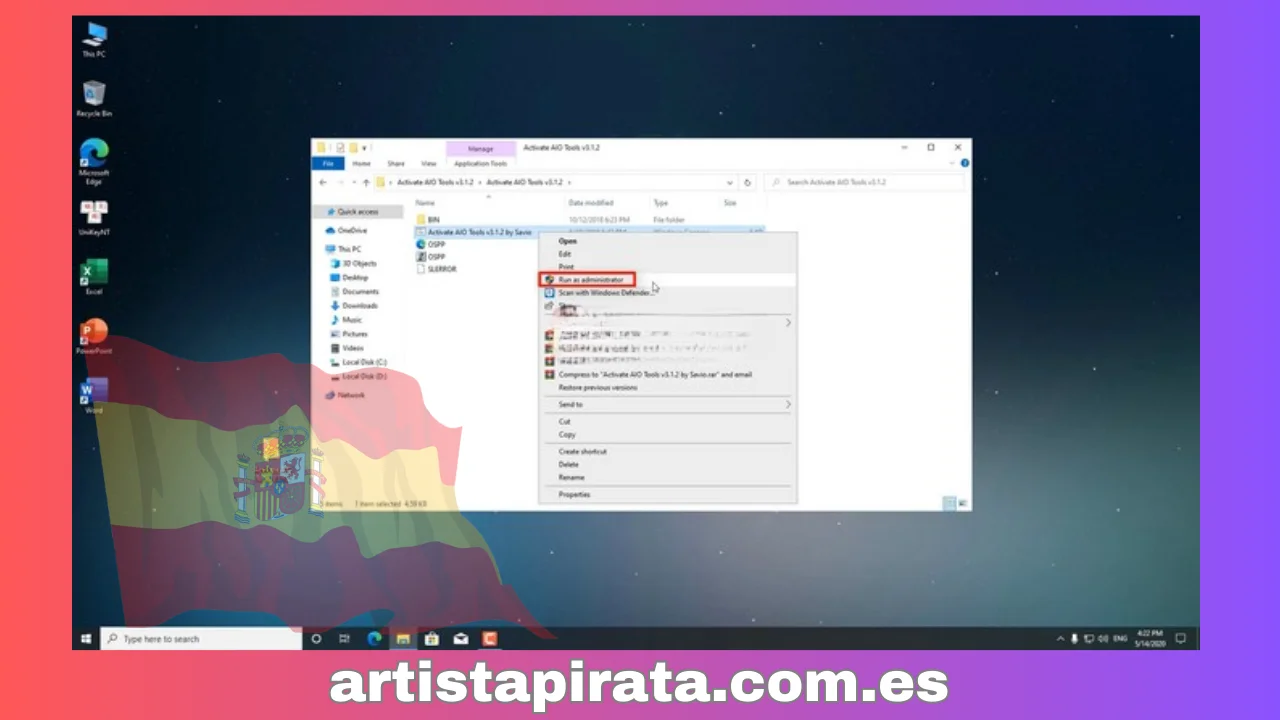
Task: Open Task View on the taskbar
Action: [345, 638]
